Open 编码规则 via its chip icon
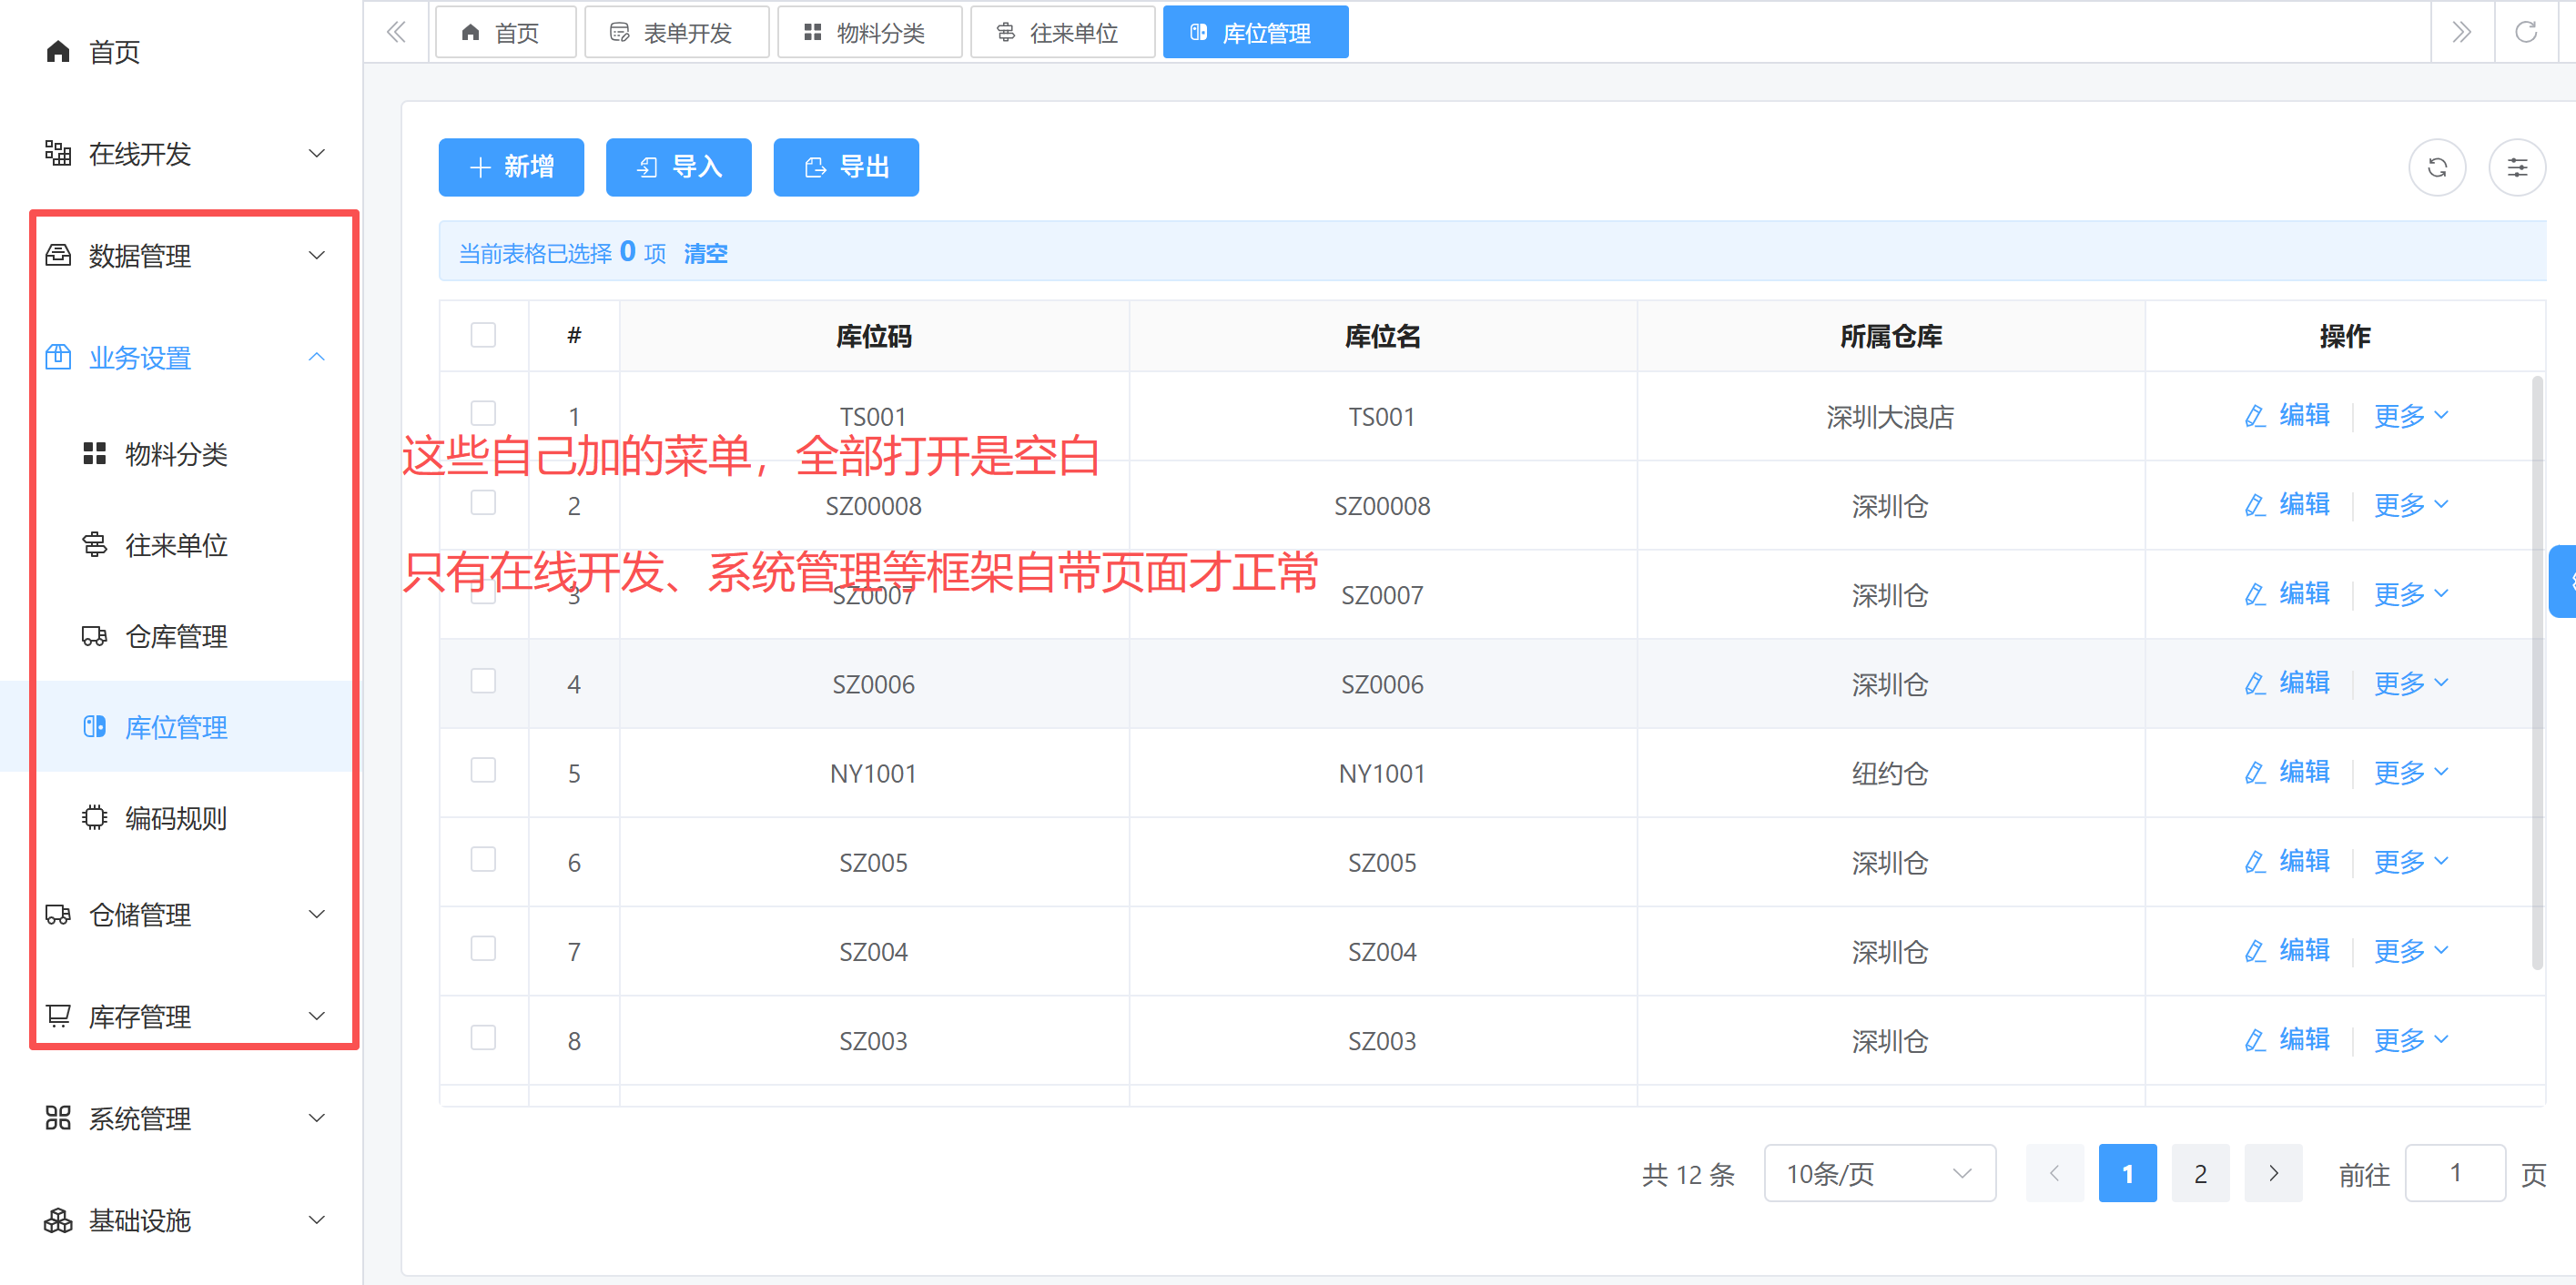The image size is (2576, 1285). (x=94, y=817)
